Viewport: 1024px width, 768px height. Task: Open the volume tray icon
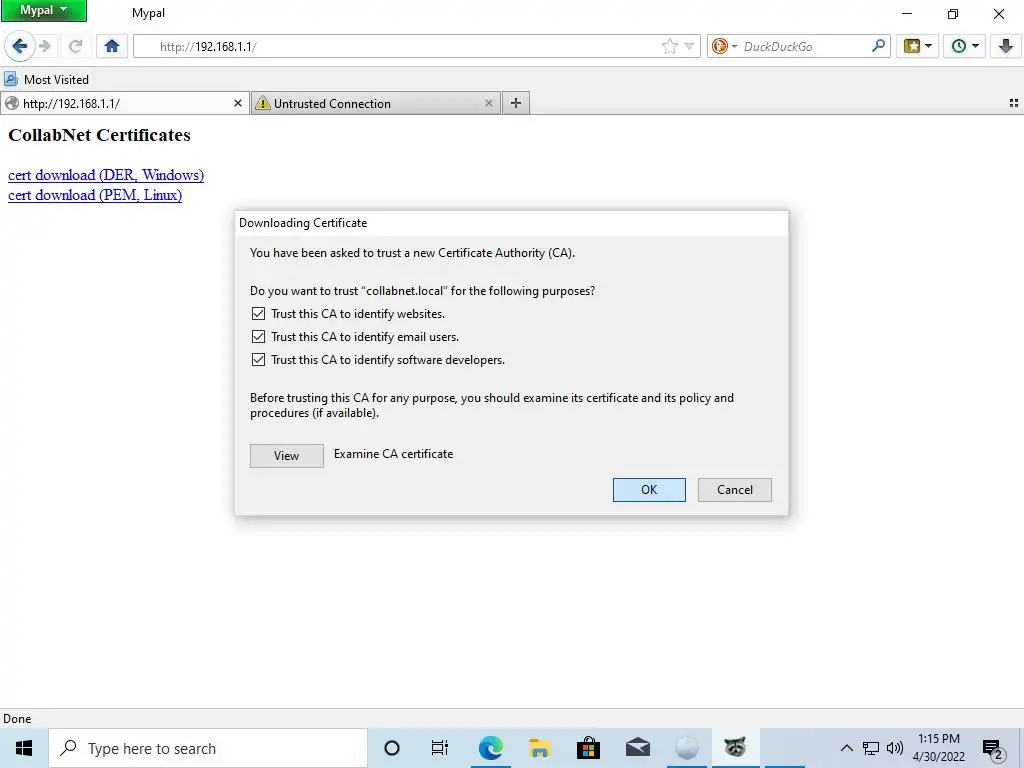tap(895, 748)
